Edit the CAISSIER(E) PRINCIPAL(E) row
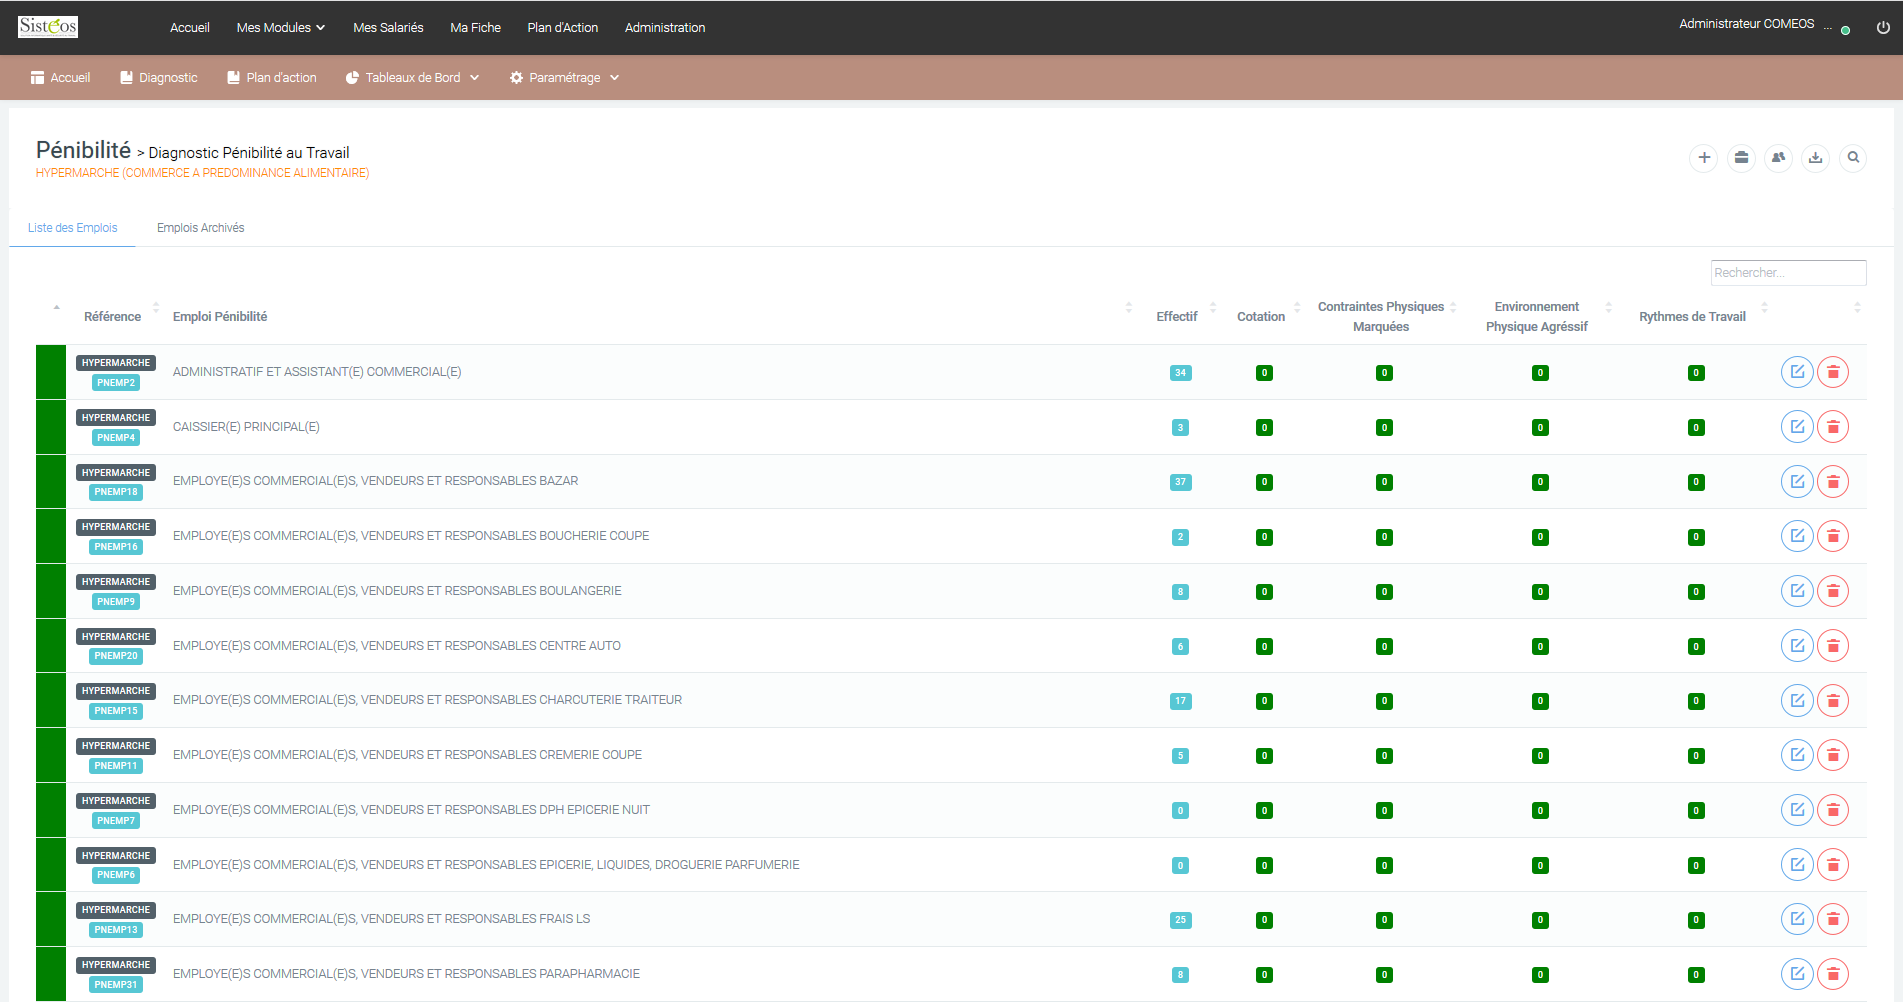The width and height of the screenshot is (1903, 1002). click(1797, 427)
